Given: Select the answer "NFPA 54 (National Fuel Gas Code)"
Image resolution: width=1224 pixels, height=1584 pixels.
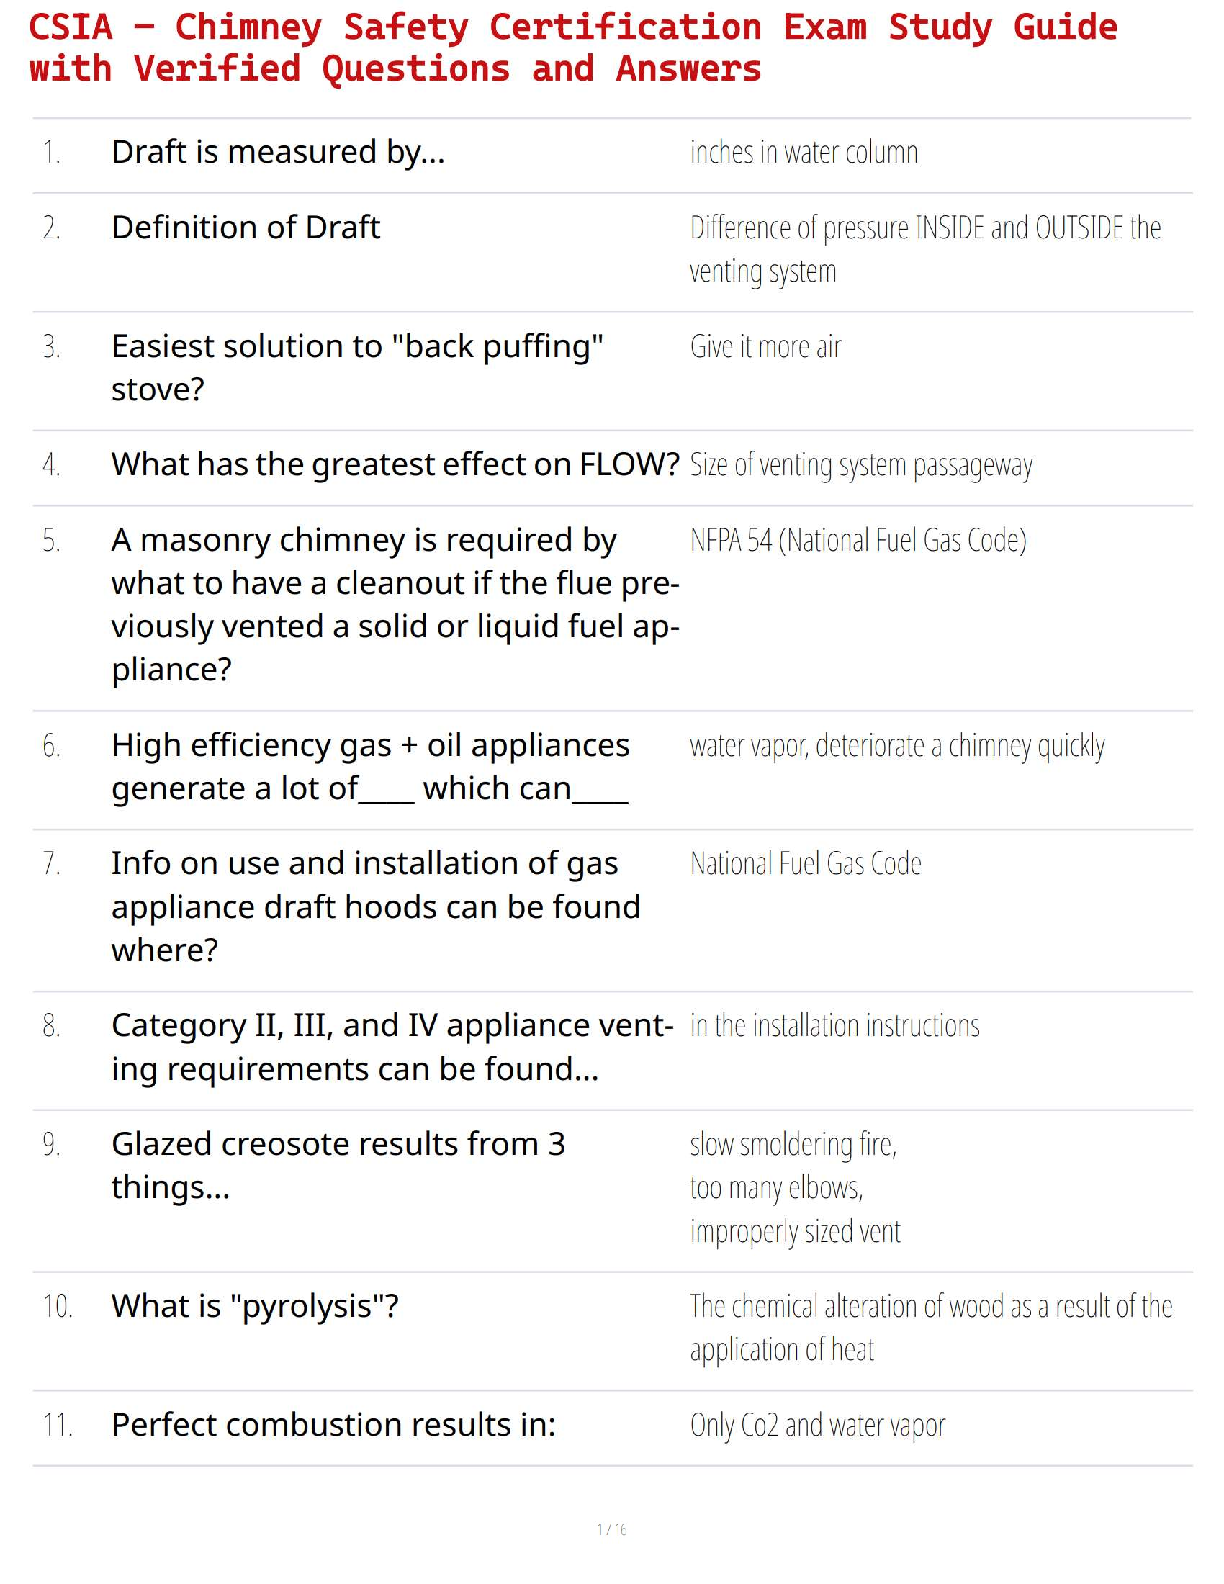Looking at the screenshot, I should [858, 541].
